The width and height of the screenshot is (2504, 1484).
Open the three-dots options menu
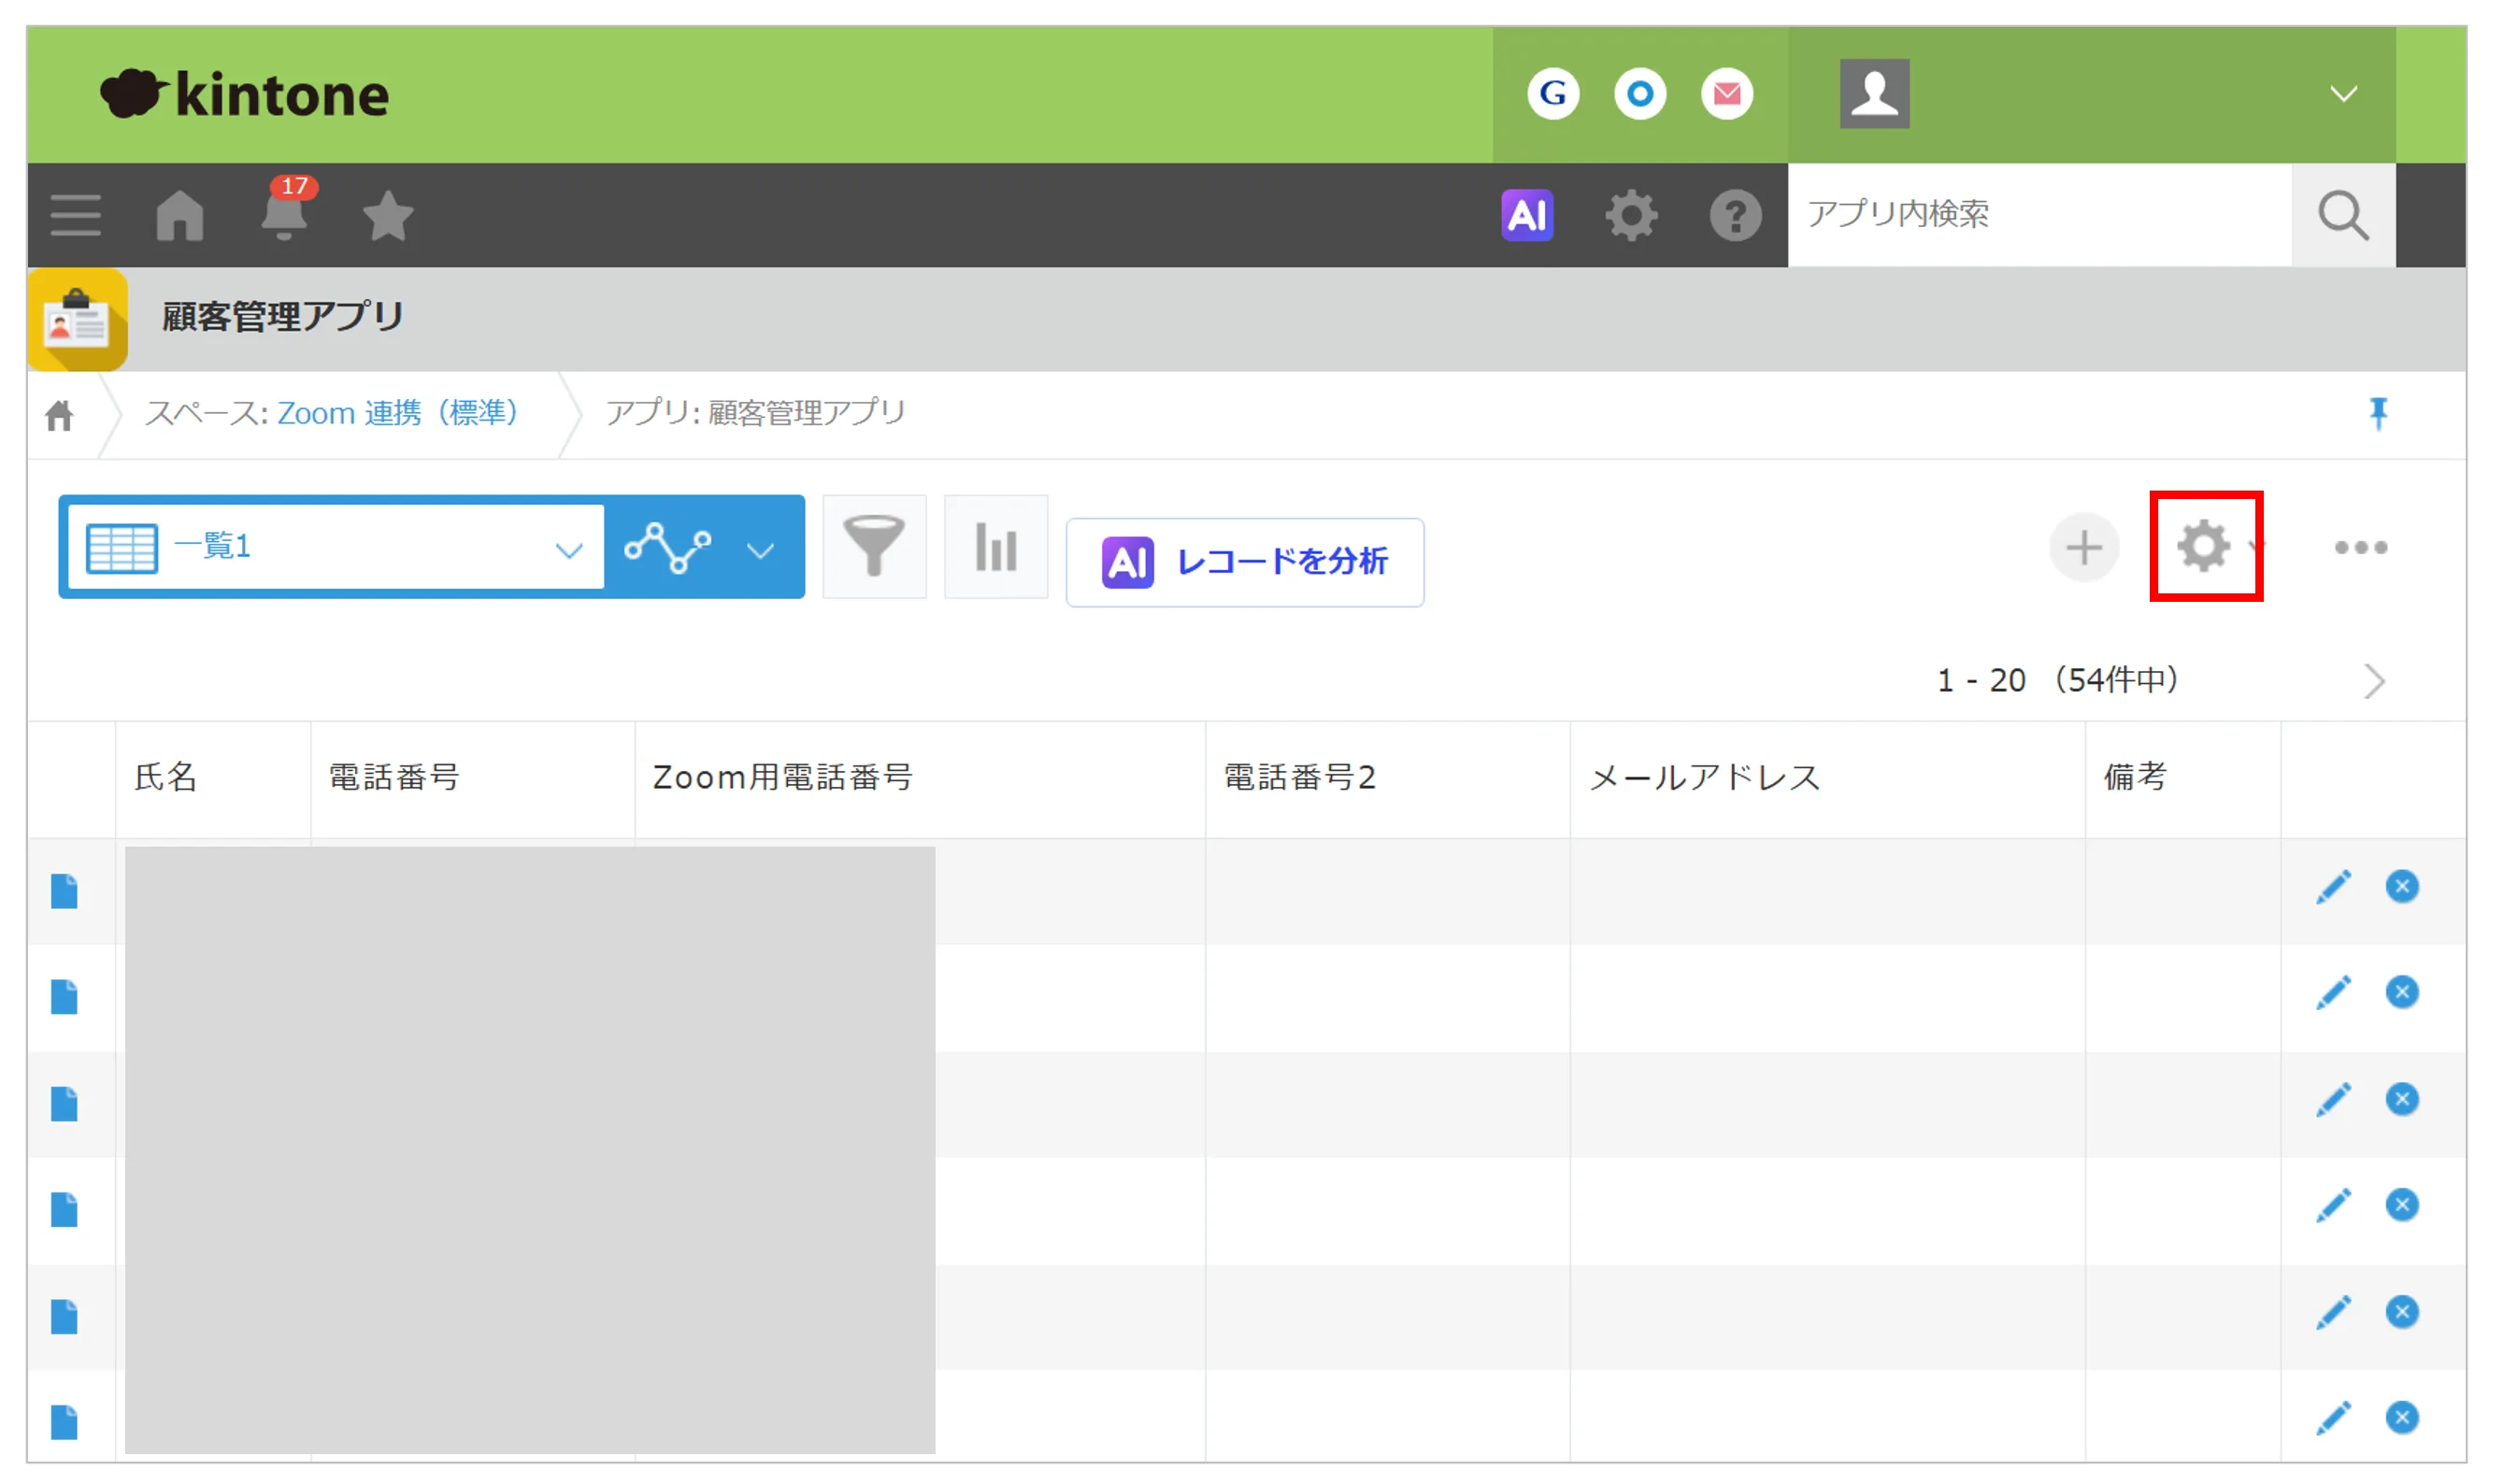click(x=2361, y=547)
